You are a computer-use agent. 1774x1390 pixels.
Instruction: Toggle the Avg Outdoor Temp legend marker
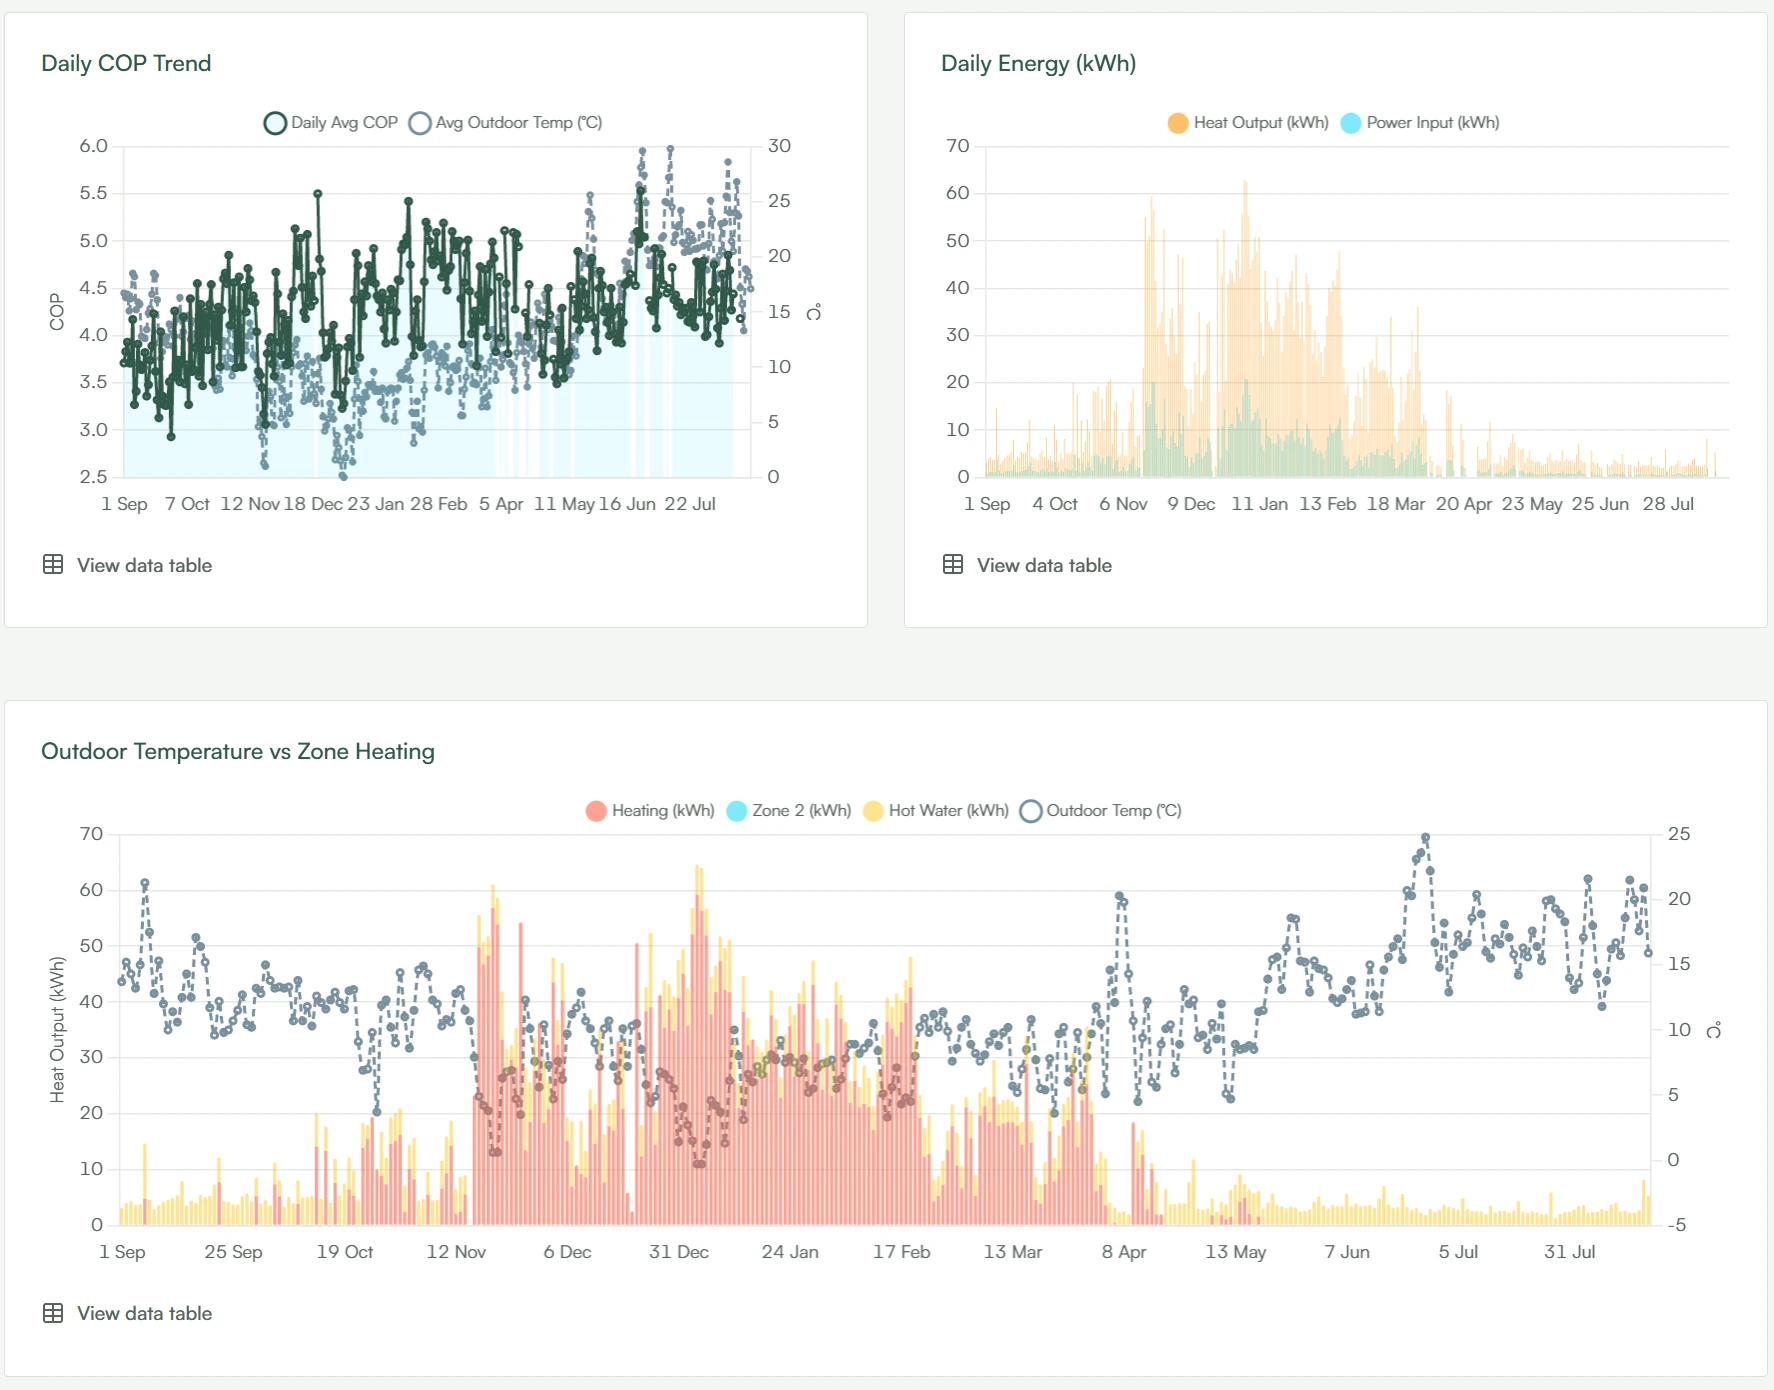(x=420, y=123)
